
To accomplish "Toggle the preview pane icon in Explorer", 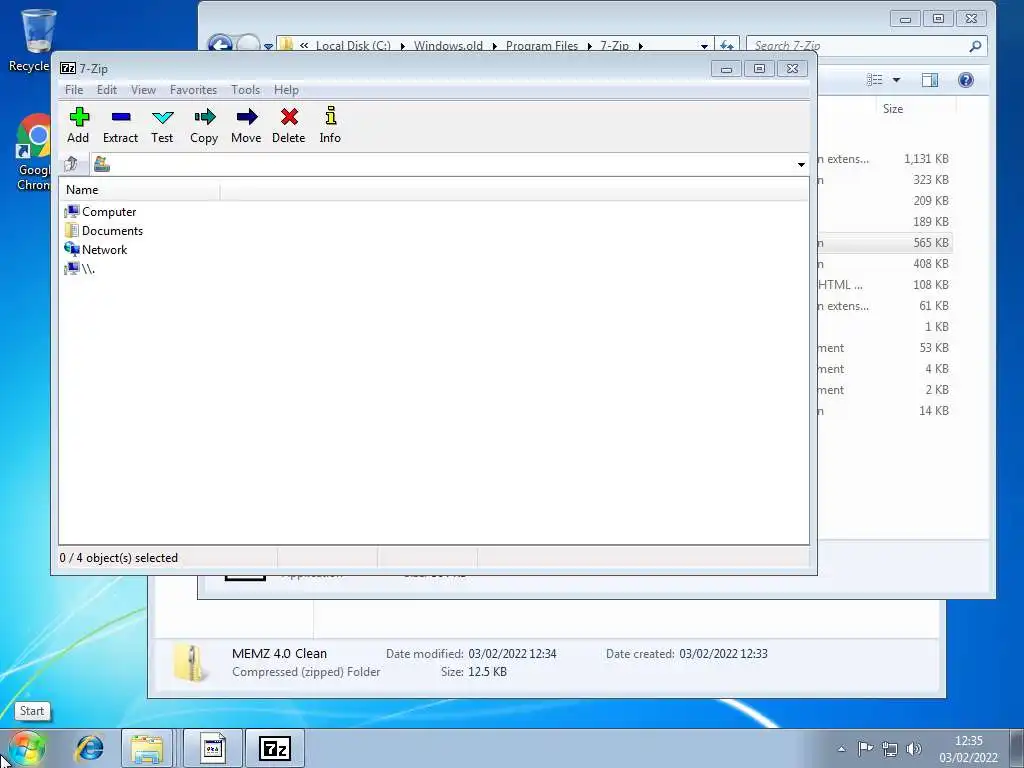I will click(930, 80).
